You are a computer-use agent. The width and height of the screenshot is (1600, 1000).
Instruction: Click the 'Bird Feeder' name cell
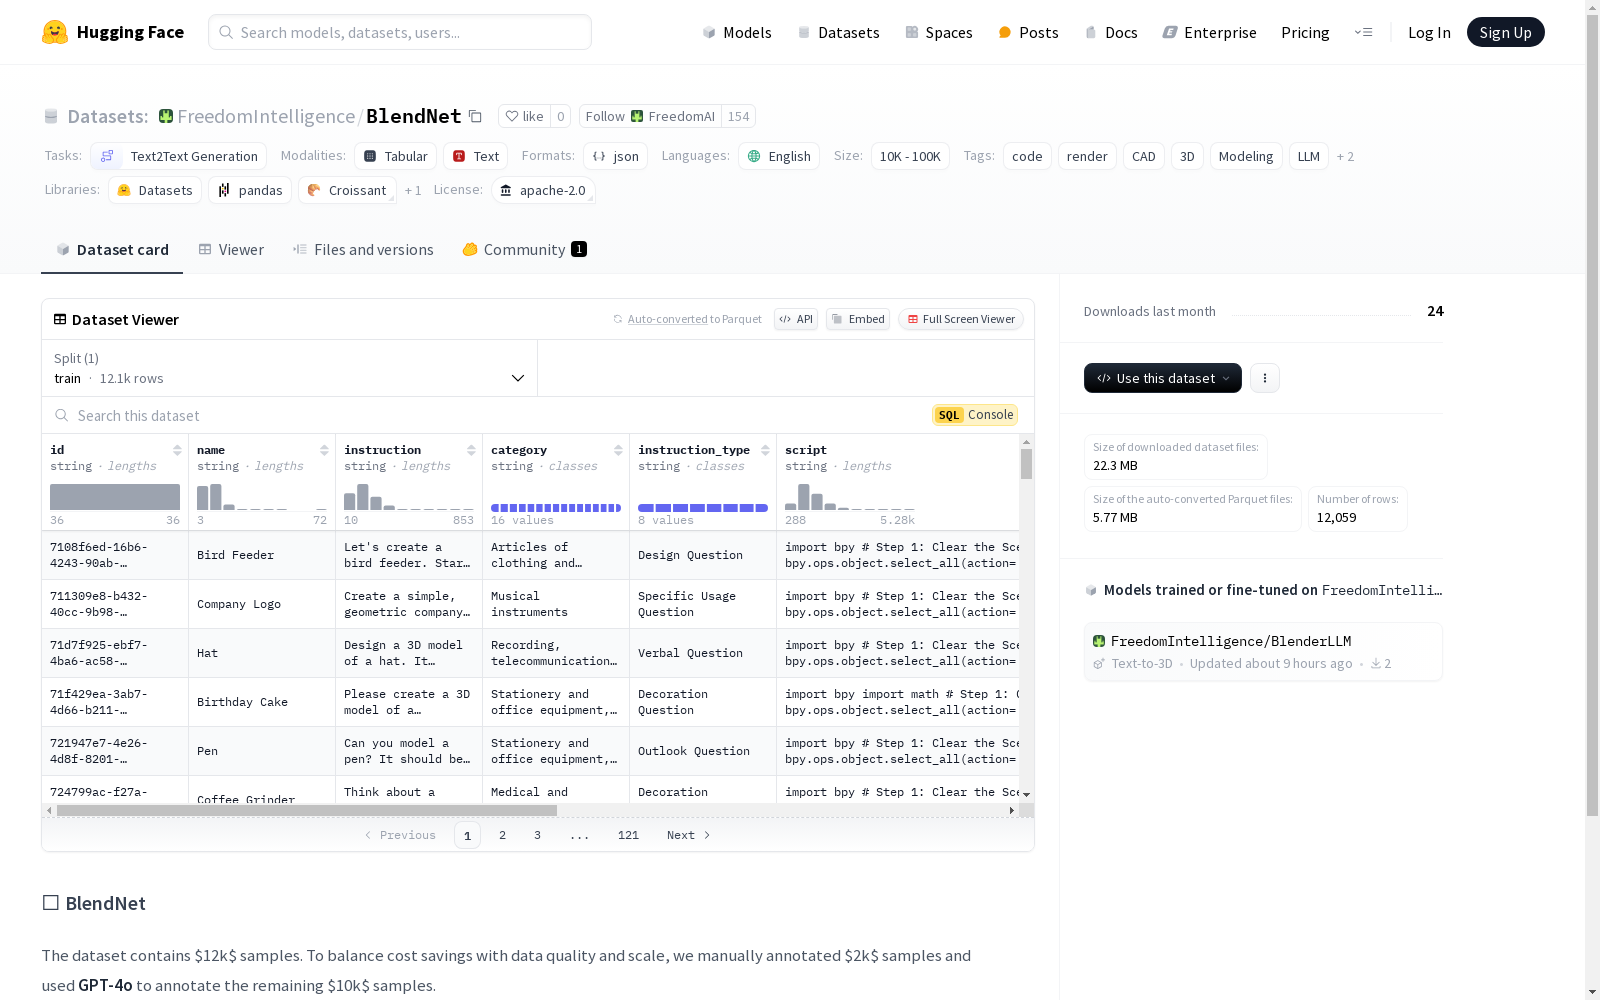tap(262, 555)
